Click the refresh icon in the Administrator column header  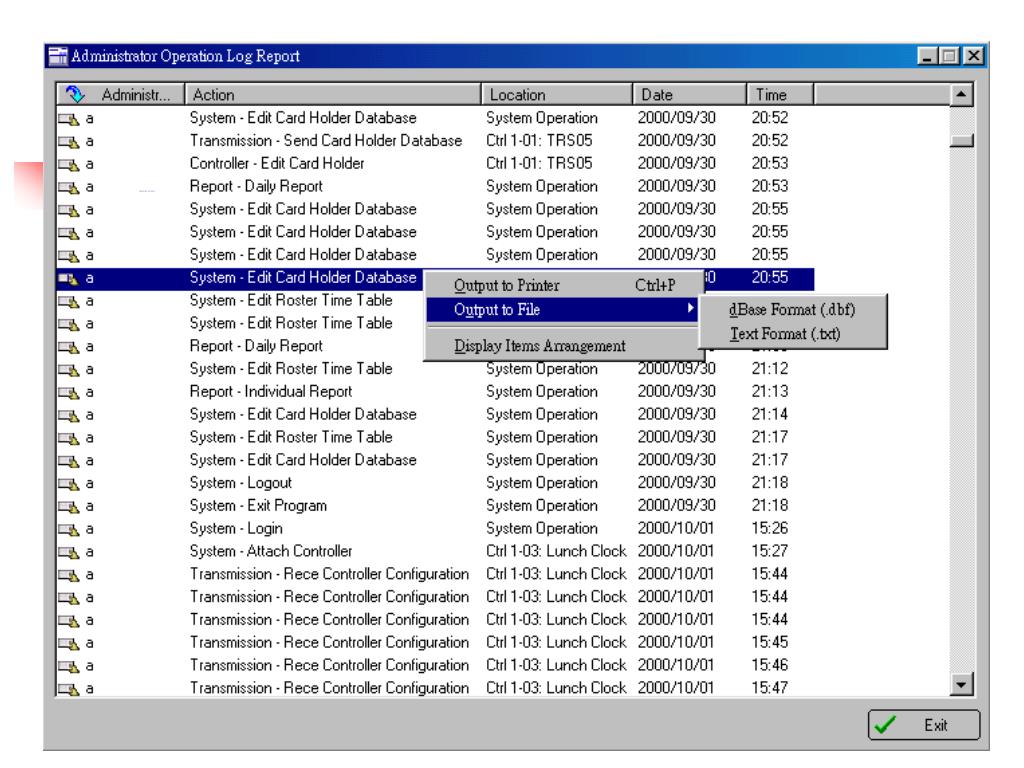coord(75,95)
